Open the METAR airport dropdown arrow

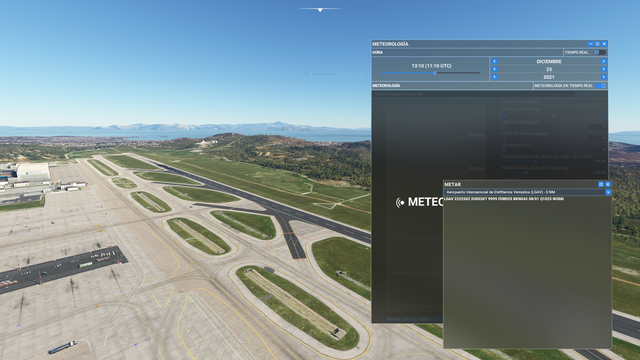[x=608, y=192]
